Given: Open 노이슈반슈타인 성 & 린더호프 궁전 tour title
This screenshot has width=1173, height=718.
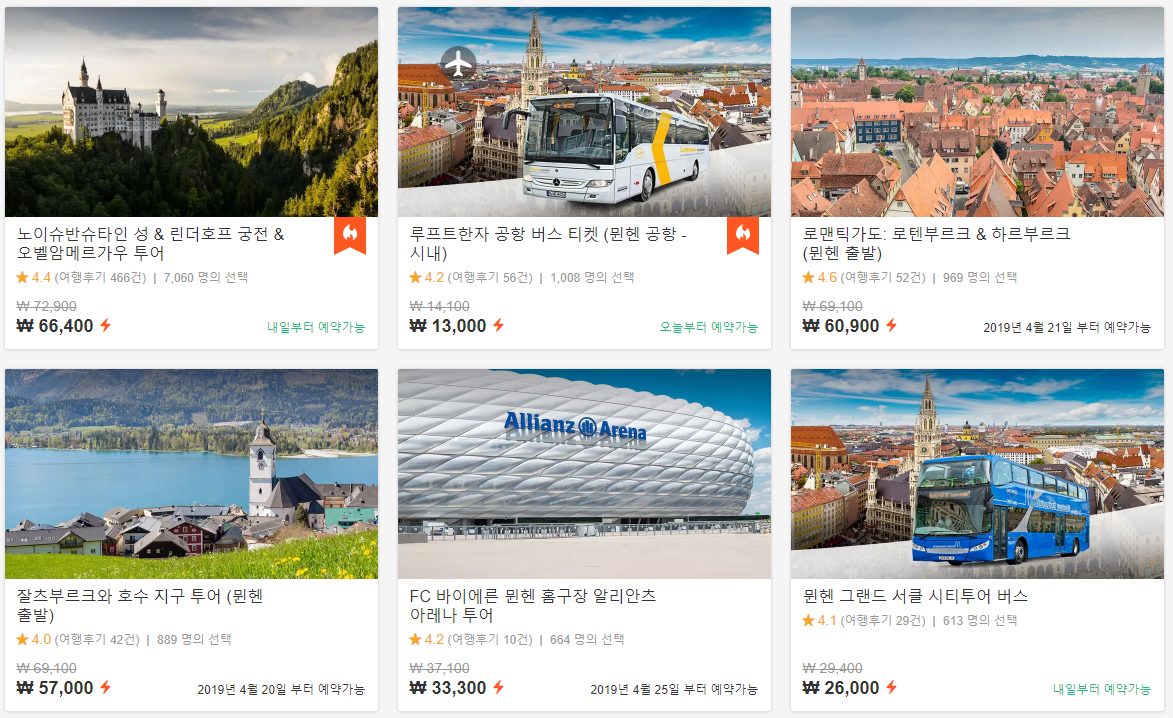Looking at the screenshot, I should click(150, 244).
